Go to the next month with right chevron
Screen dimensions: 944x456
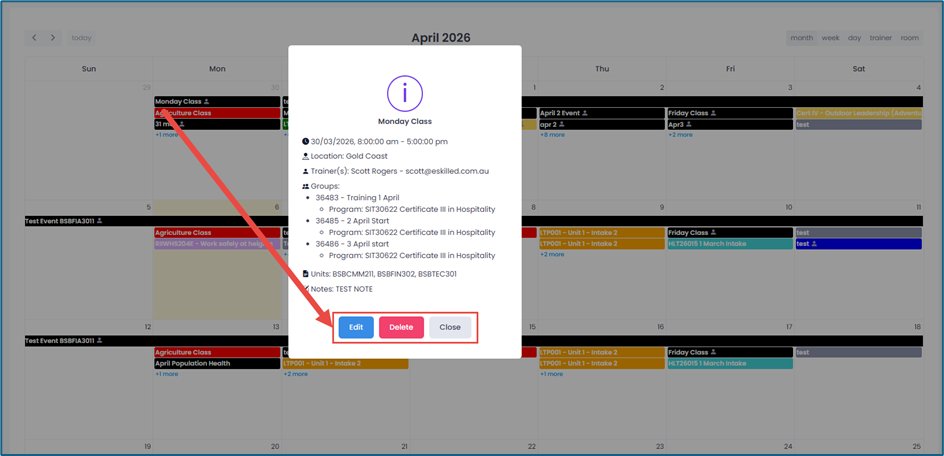click(53, 38)
